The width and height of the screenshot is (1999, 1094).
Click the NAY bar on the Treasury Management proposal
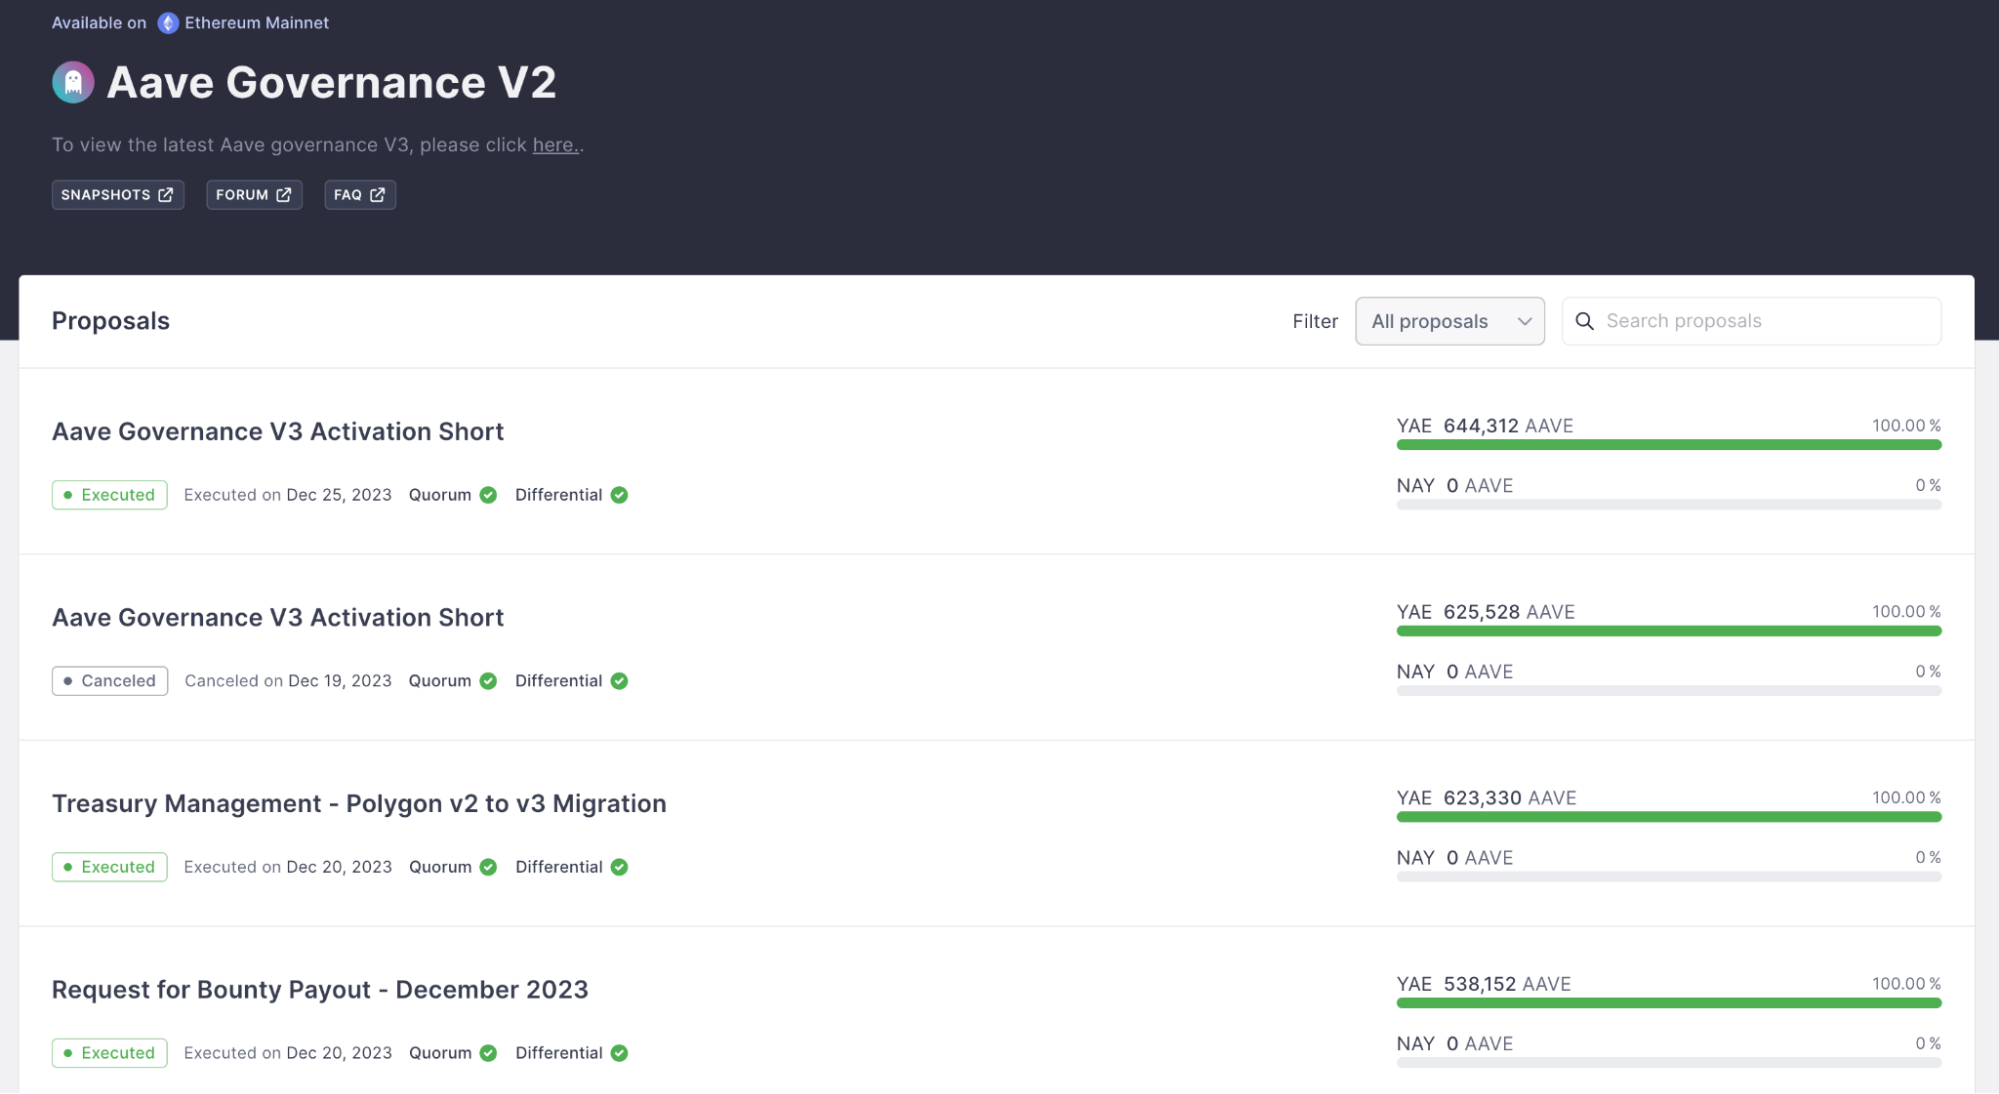(1668, 877)
